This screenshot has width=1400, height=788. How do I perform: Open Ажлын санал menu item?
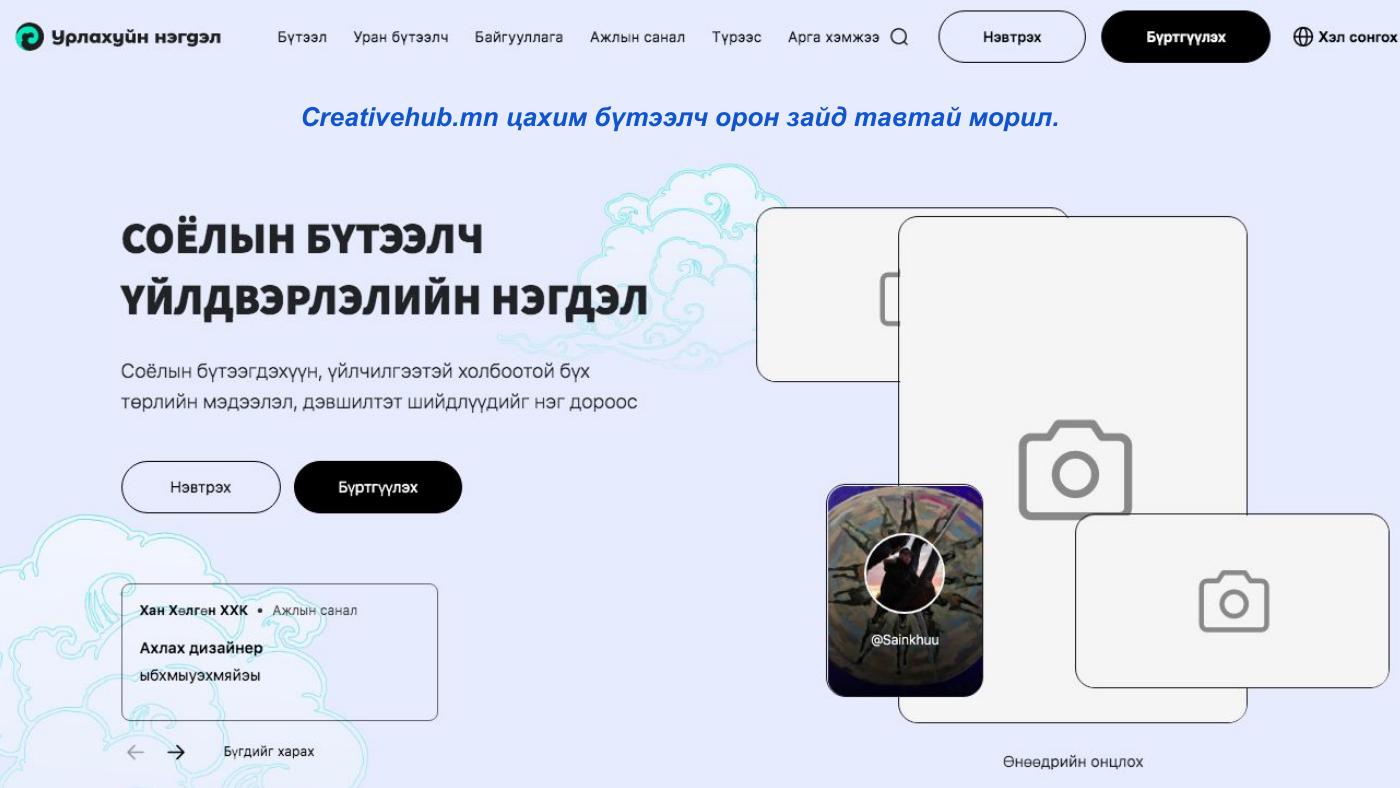[x=637, y=37]
